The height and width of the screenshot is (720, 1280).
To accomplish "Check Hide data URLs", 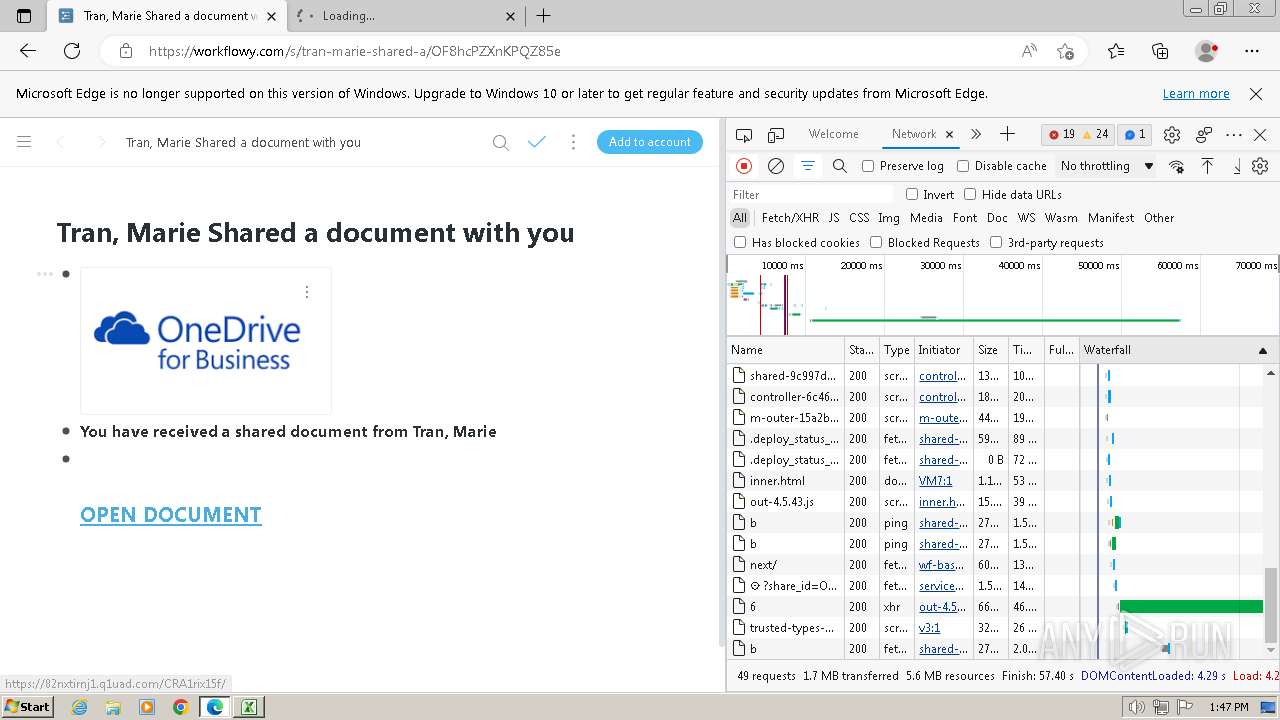I will tap(970, 194).
